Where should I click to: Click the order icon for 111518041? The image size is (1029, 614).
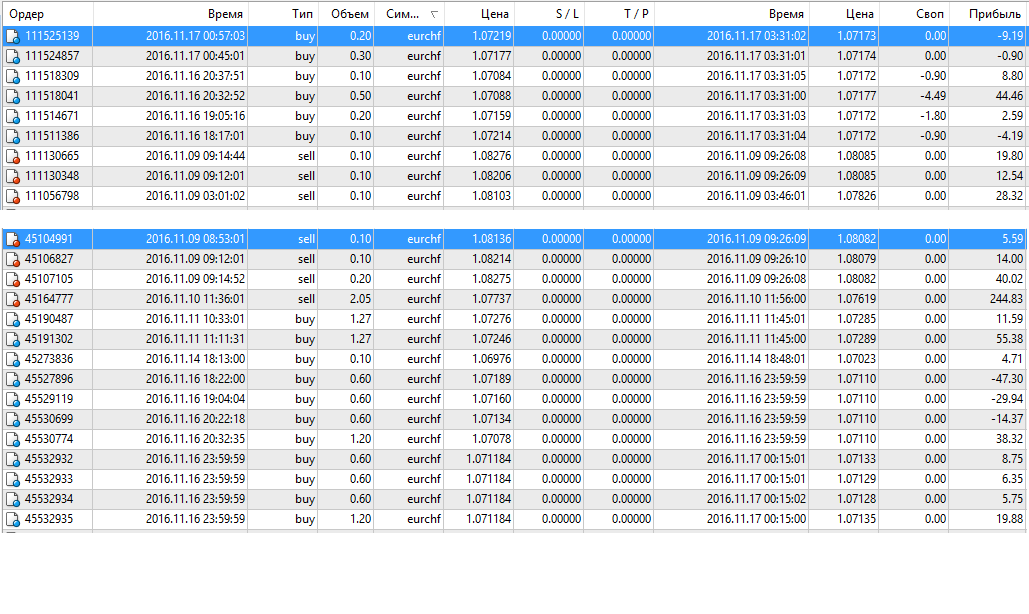point(12,96)
